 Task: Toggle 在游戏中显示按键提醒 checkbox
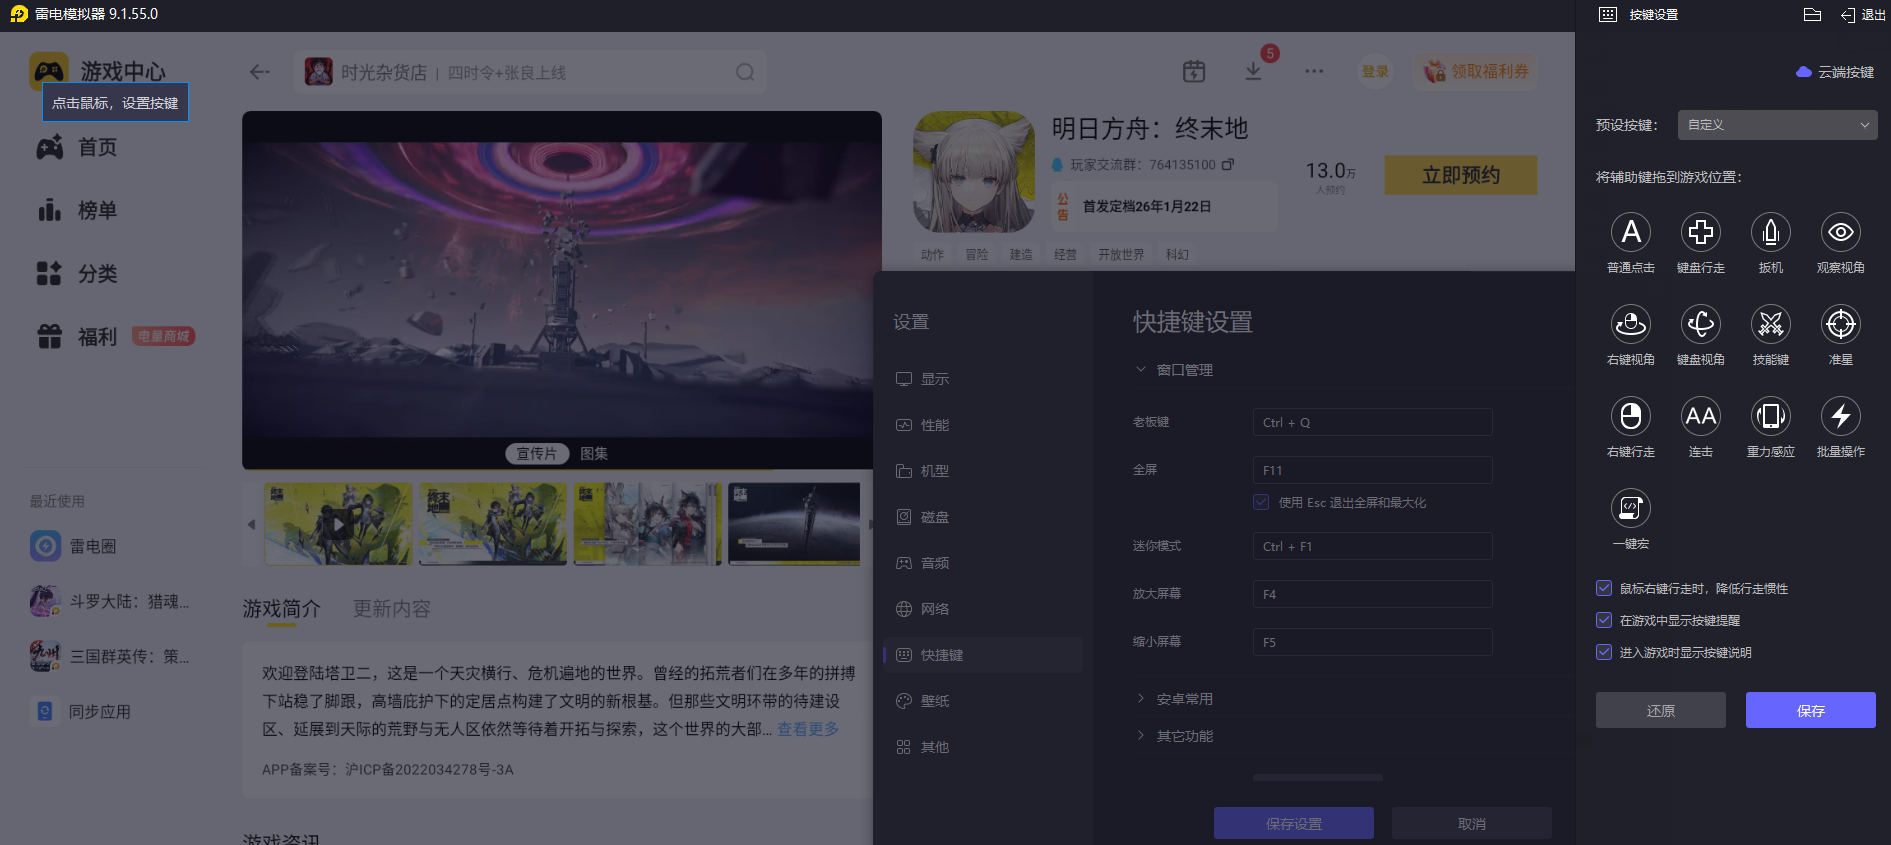1604,621
